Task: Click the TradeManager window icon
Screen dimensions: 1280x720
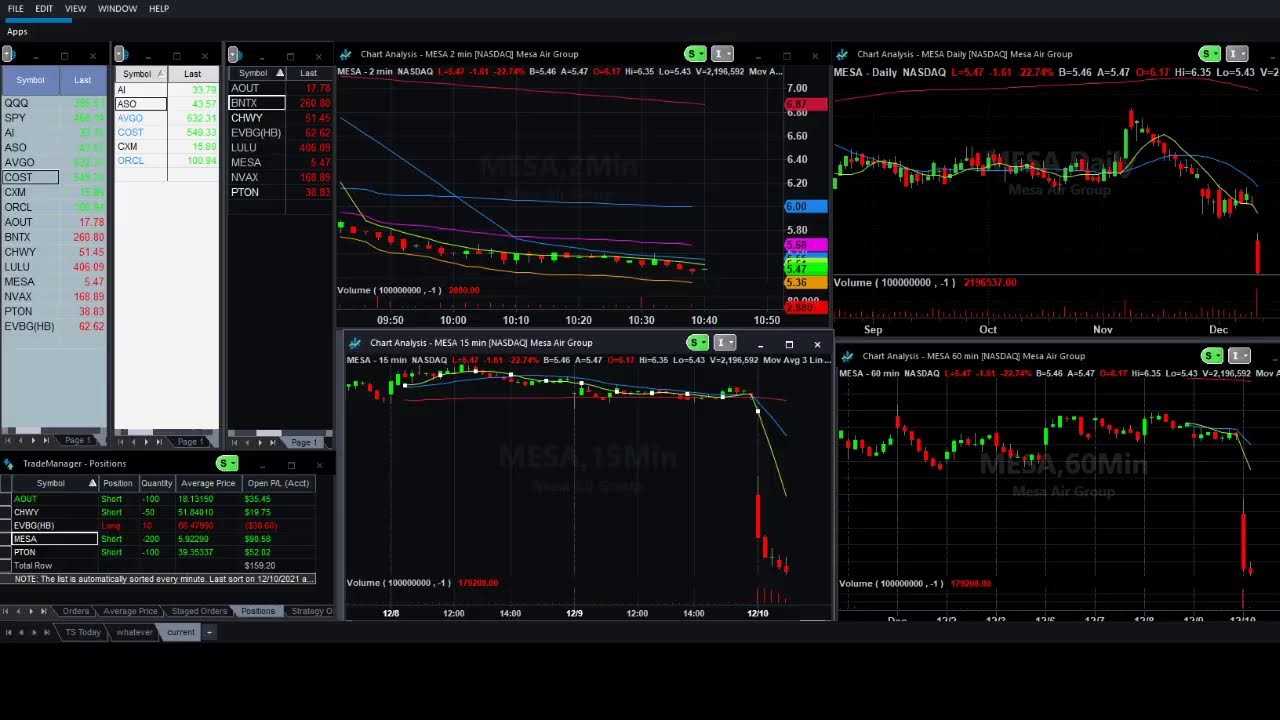Action: [x=9, y=463]
